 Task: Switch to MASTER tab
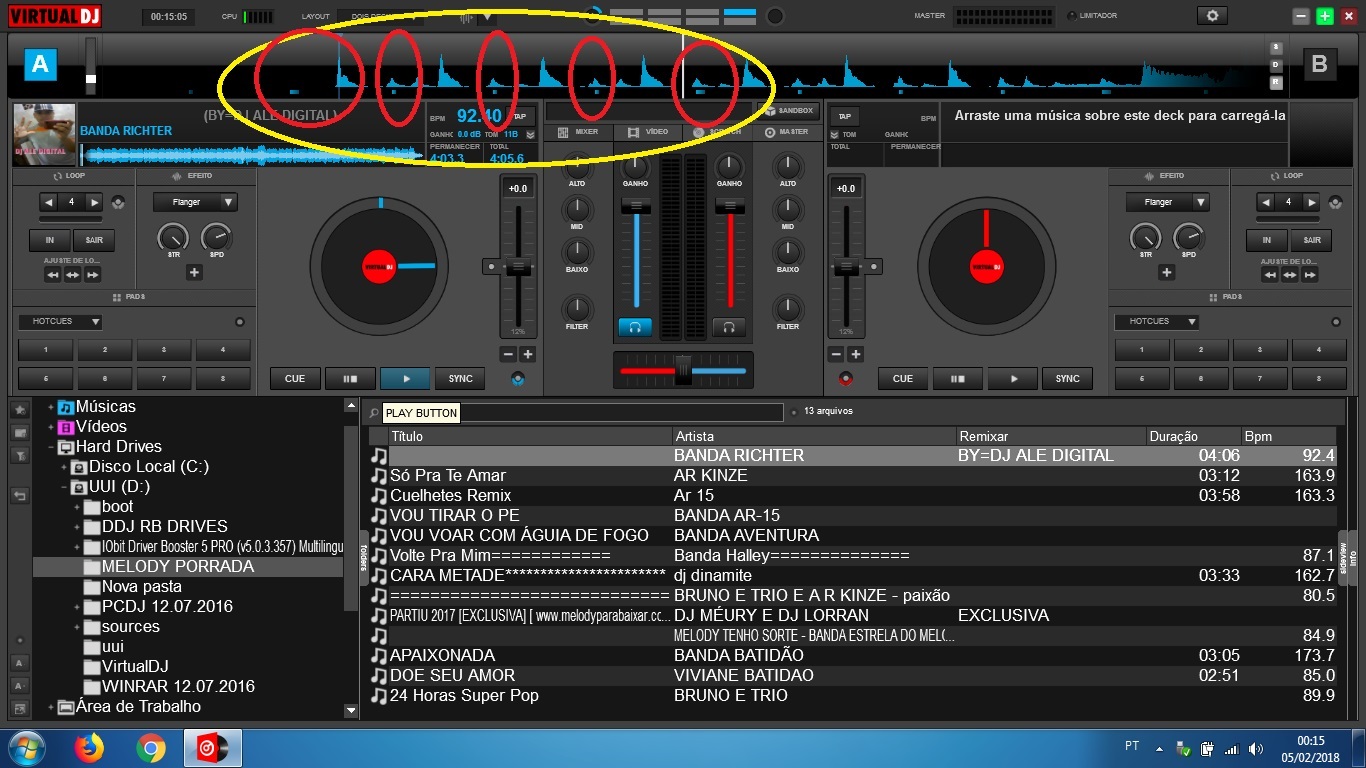pyautogui.click(x=786, y=132)
